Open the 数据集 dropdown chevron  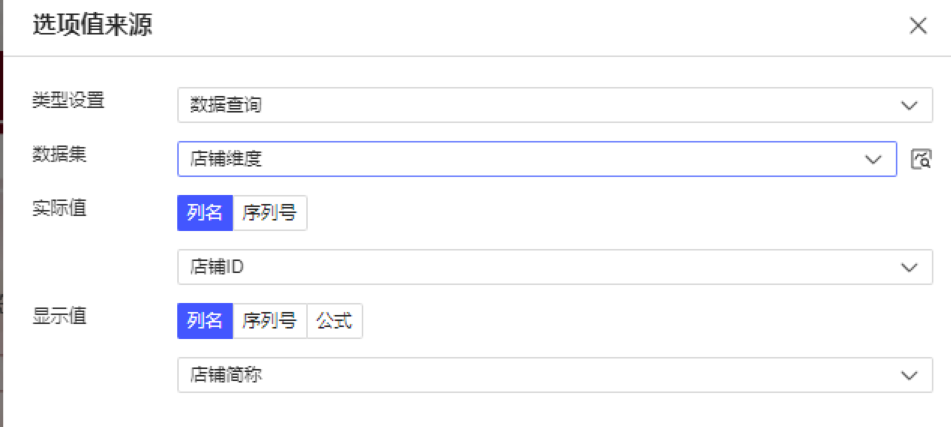tap(873, 160)
